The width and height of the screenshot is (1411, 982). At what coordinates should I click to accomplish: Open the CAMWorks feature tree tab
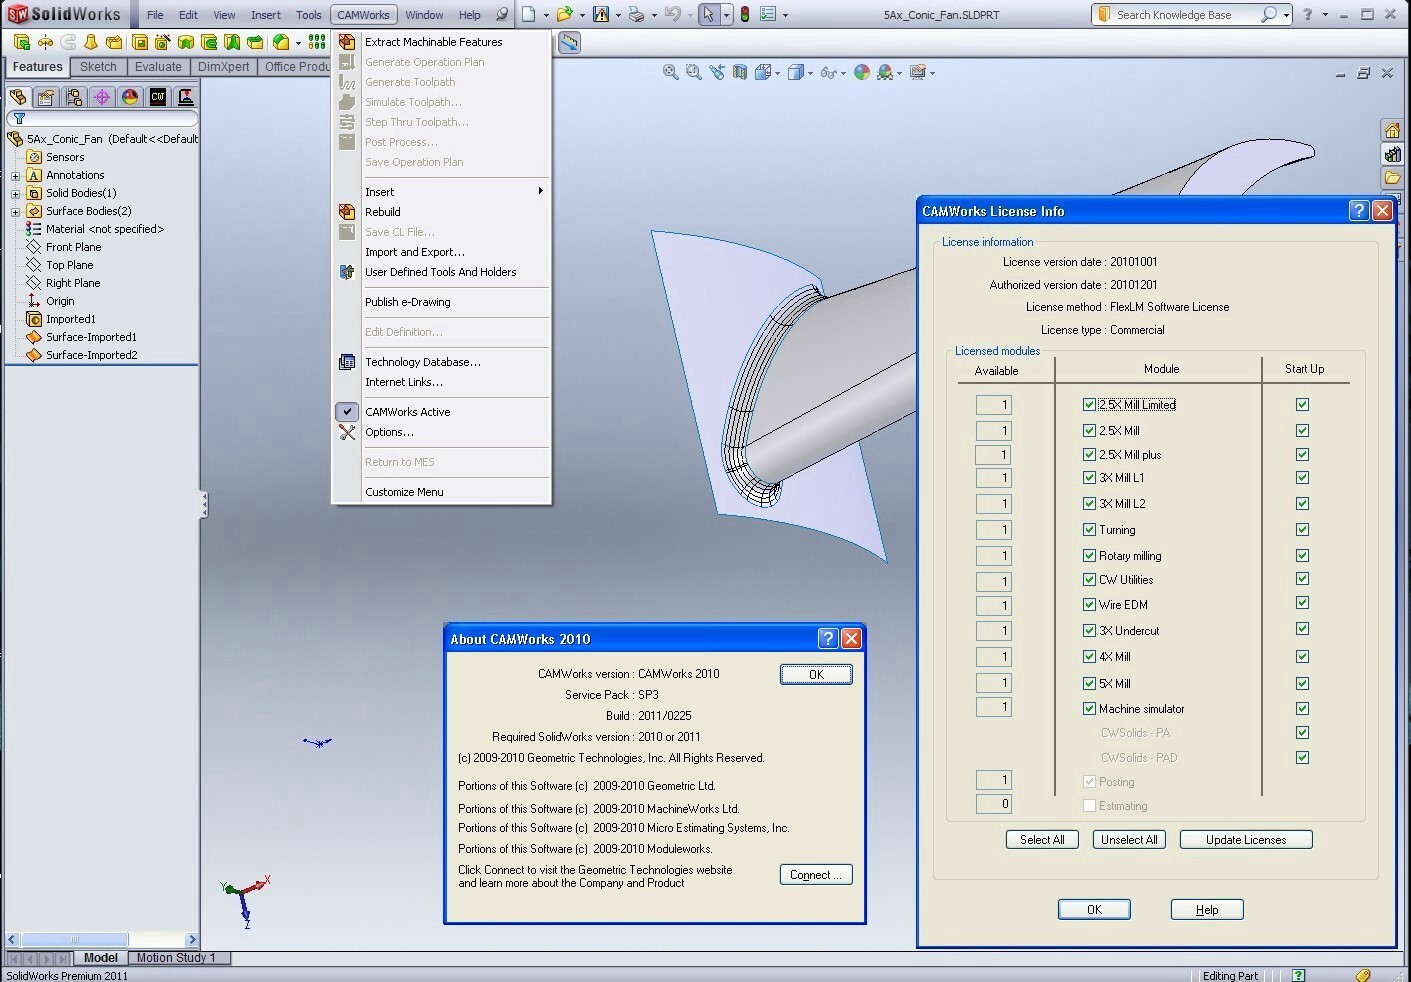(158, 97)
